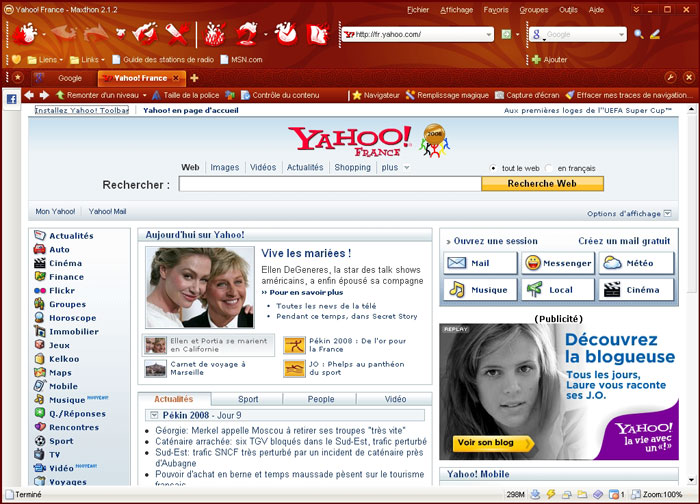Click in the Rechercher search input field
The height and width of the screenshot is (504, 700).
(x=330, y=183)
